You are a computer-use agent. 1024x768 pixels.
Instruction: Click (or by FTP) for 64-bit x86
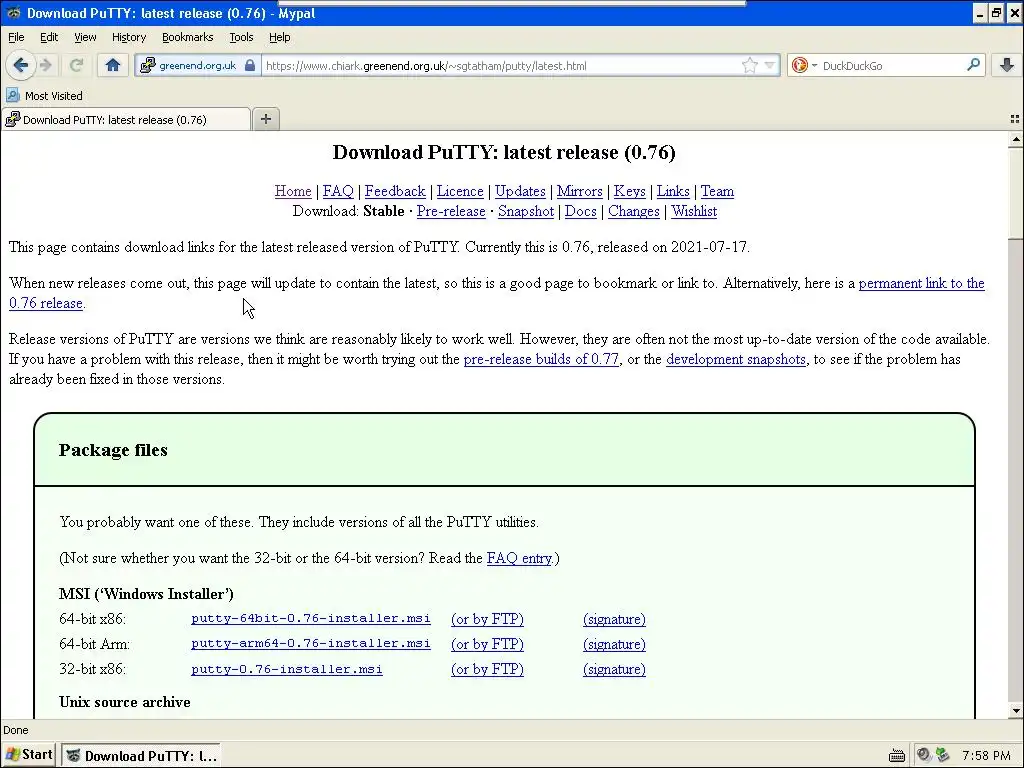(x=487, y=619)
